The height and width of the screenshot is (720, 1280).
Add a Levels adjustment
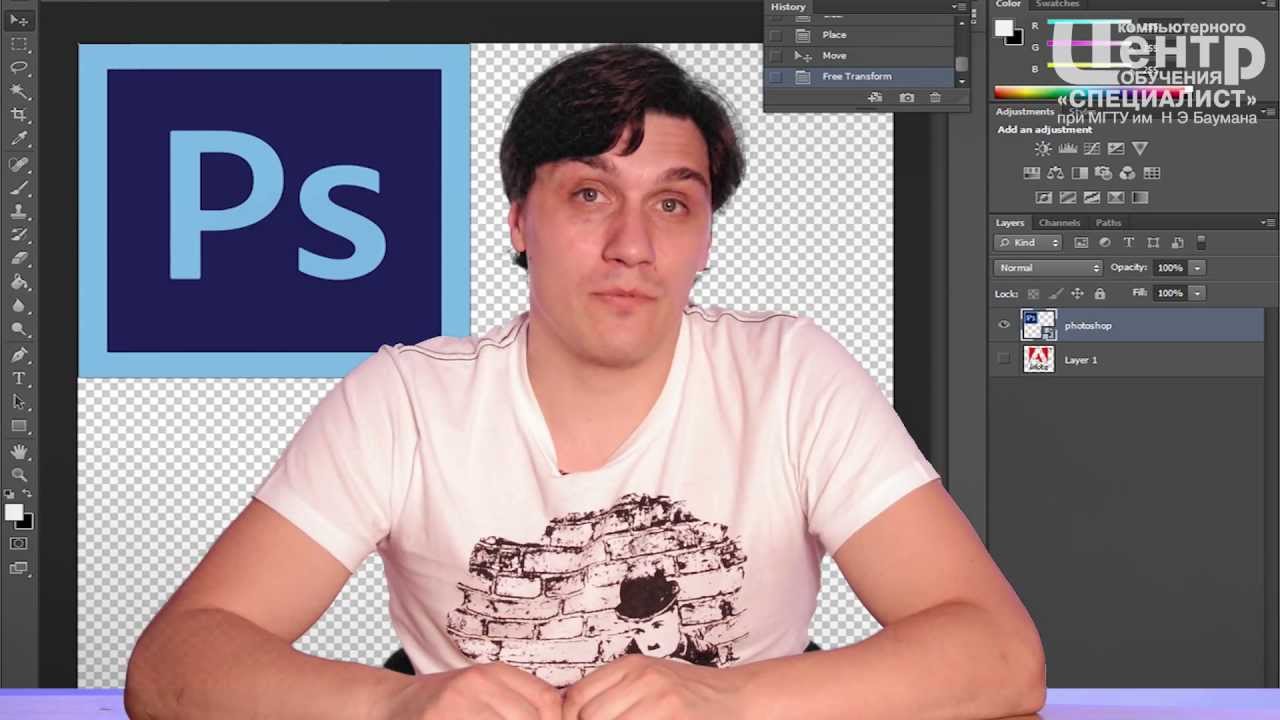pyautogui.click(x=1067, y=148)
